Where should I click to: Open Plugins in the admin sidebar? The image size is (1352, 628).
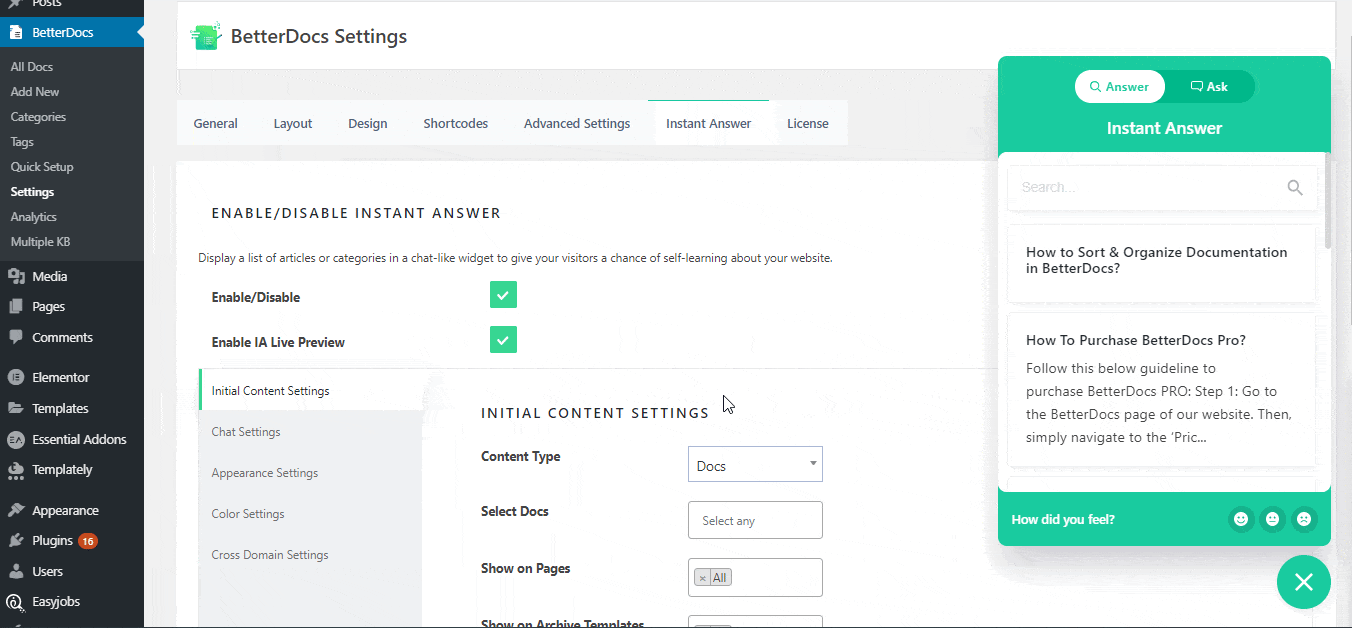click(x=52, y=540)
